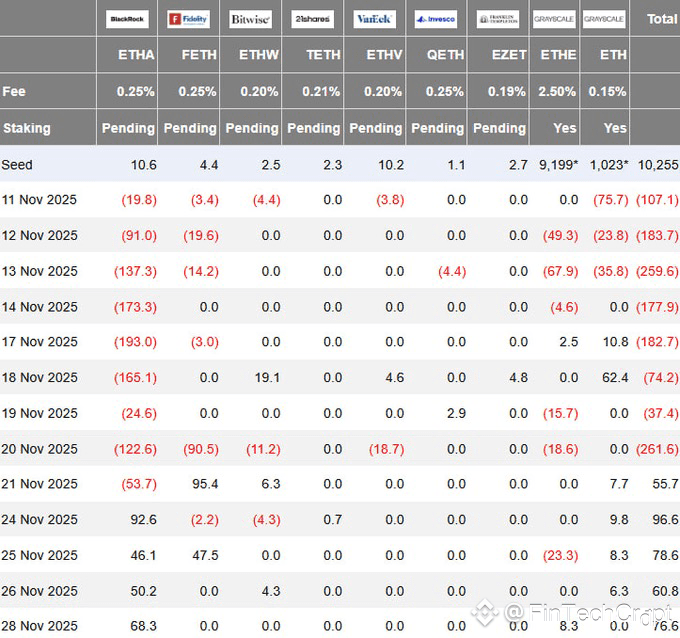Click the 9,199* seed value
Screen dimensions: 680x638
(559, 165)
